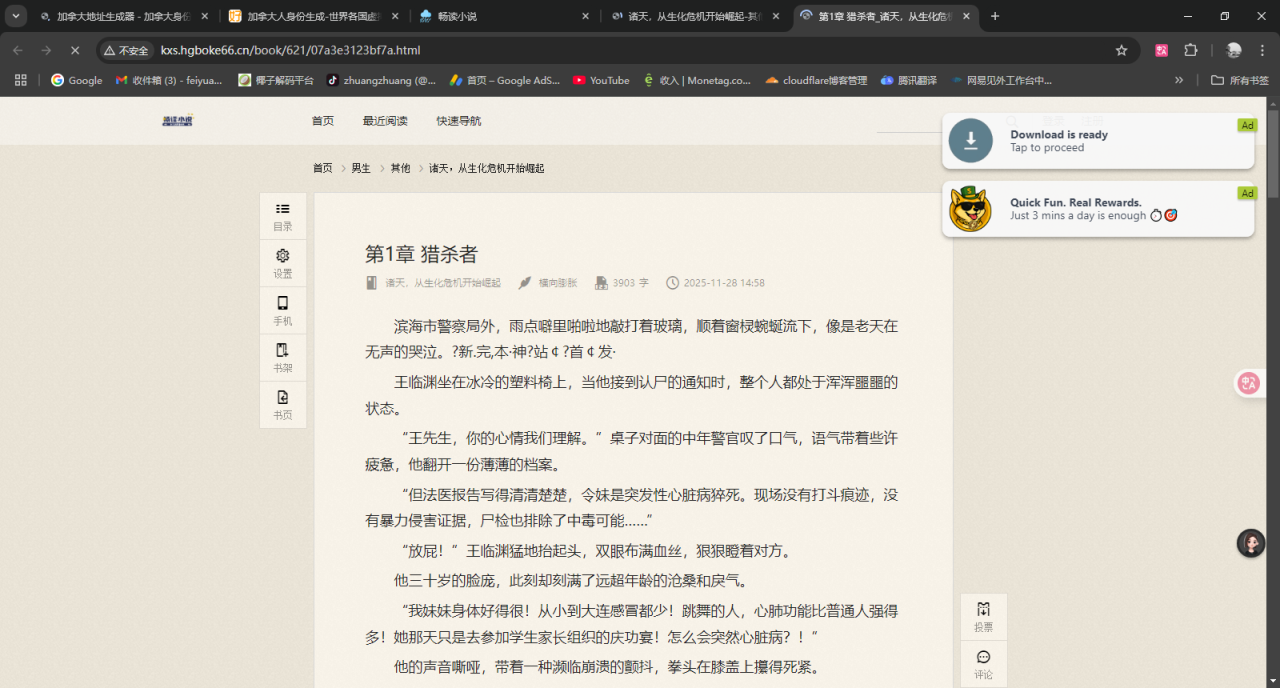
Task: Open the 所有书签 bookmarks folder
Action: 1240,81
